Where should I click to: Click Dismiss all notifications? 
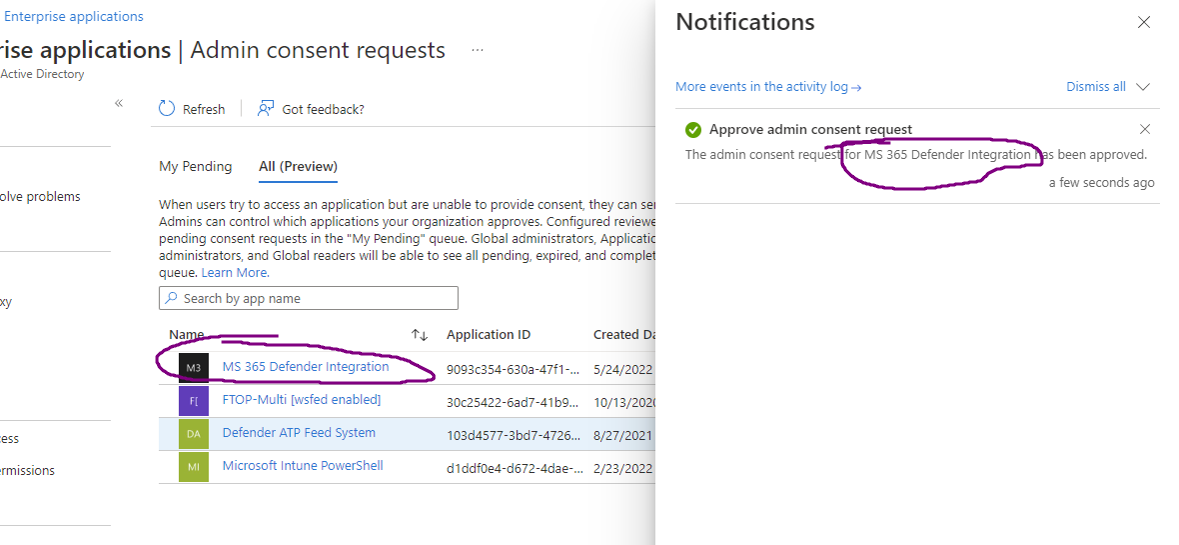click(x=1096, y=86)
